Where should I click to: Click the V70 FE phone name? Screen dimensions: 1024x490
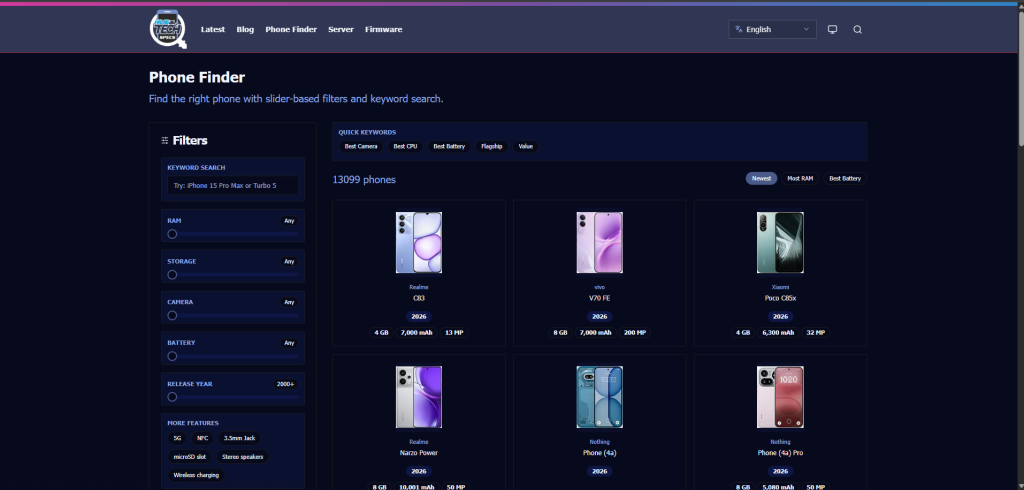tap(600, 298)
